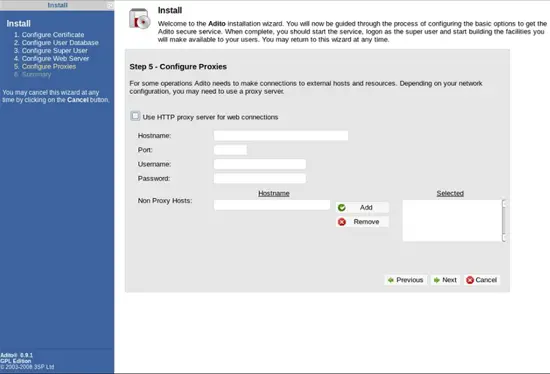Click the green Previous arrow icon
The image size is (550, 374).
(390, 280)
